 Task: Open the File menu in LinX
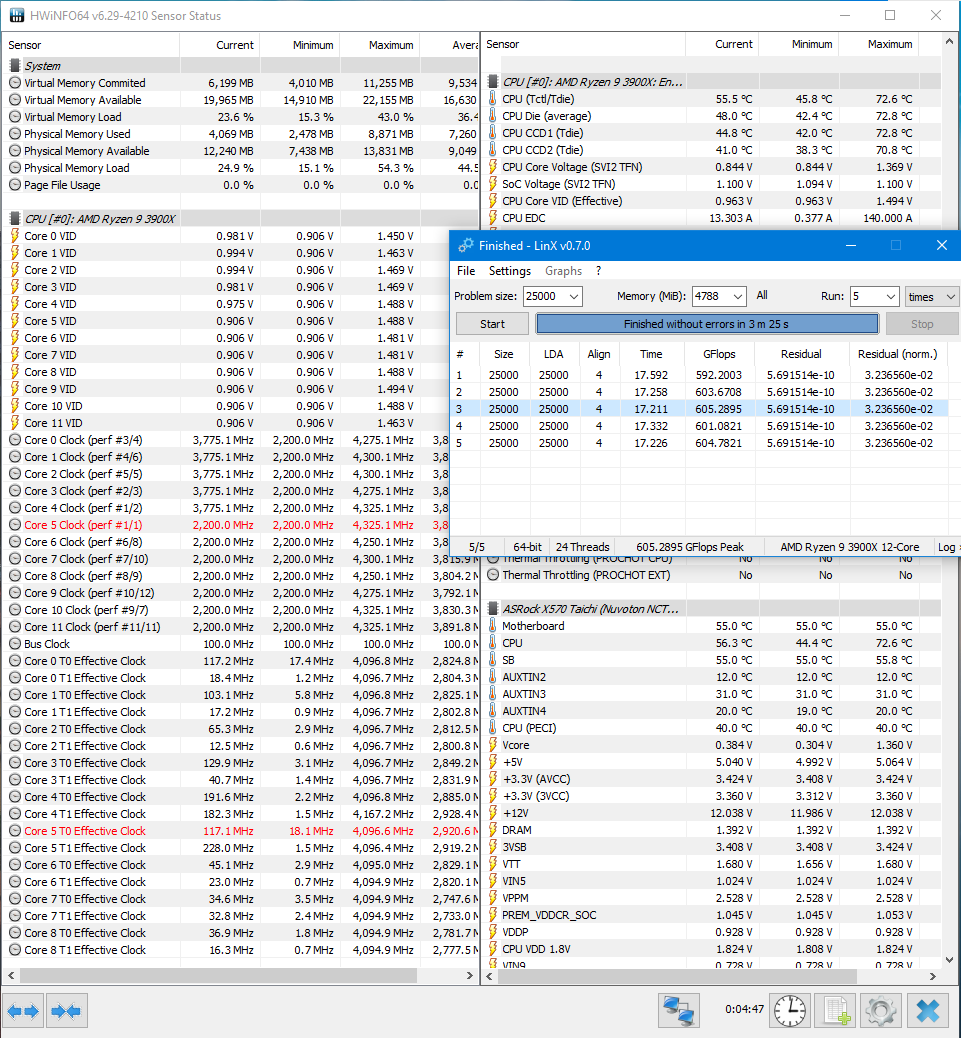466,271
